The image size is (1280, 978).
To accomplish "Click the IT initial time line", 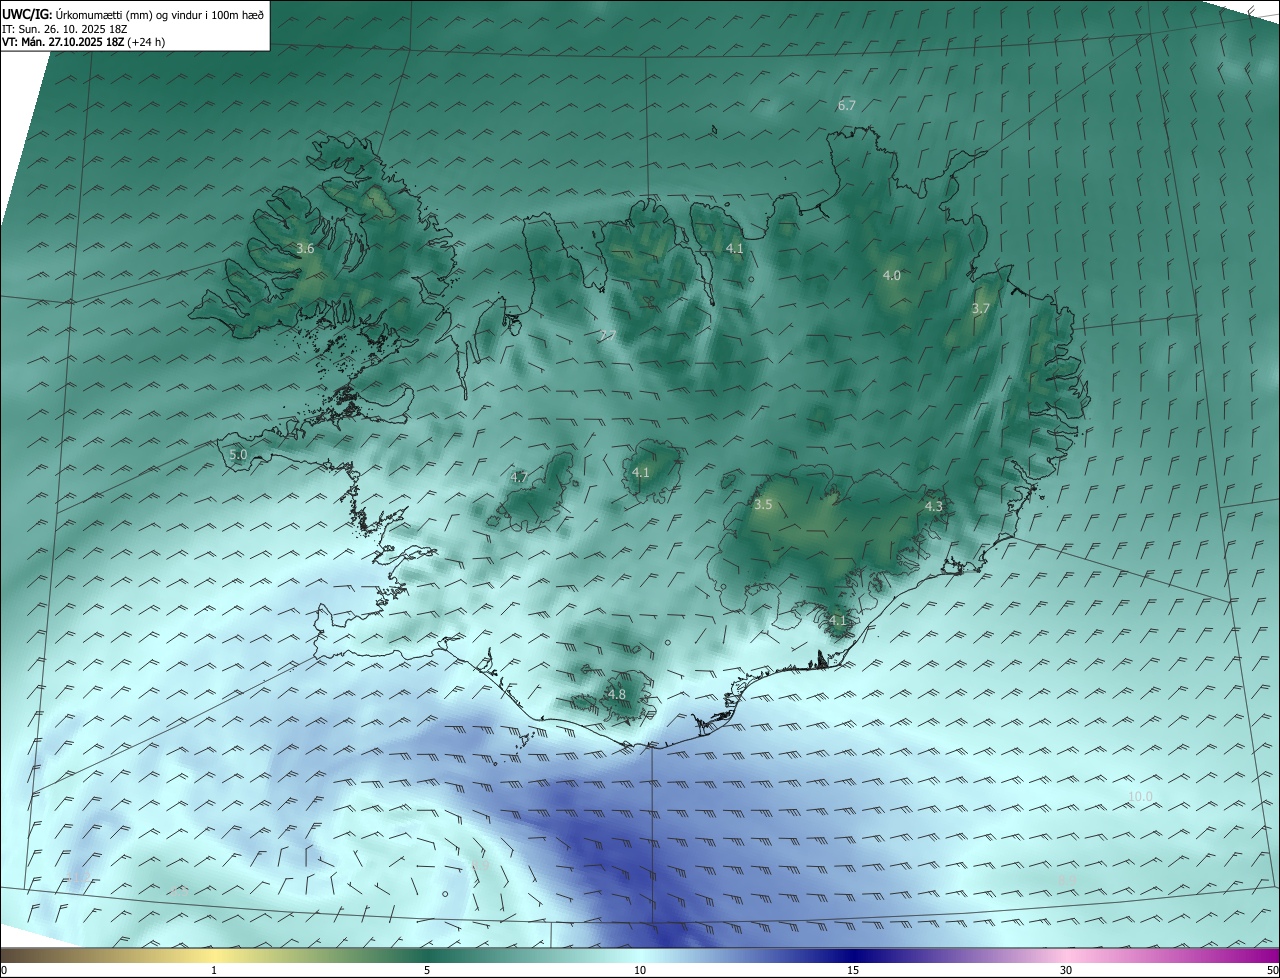I will 64,29.
